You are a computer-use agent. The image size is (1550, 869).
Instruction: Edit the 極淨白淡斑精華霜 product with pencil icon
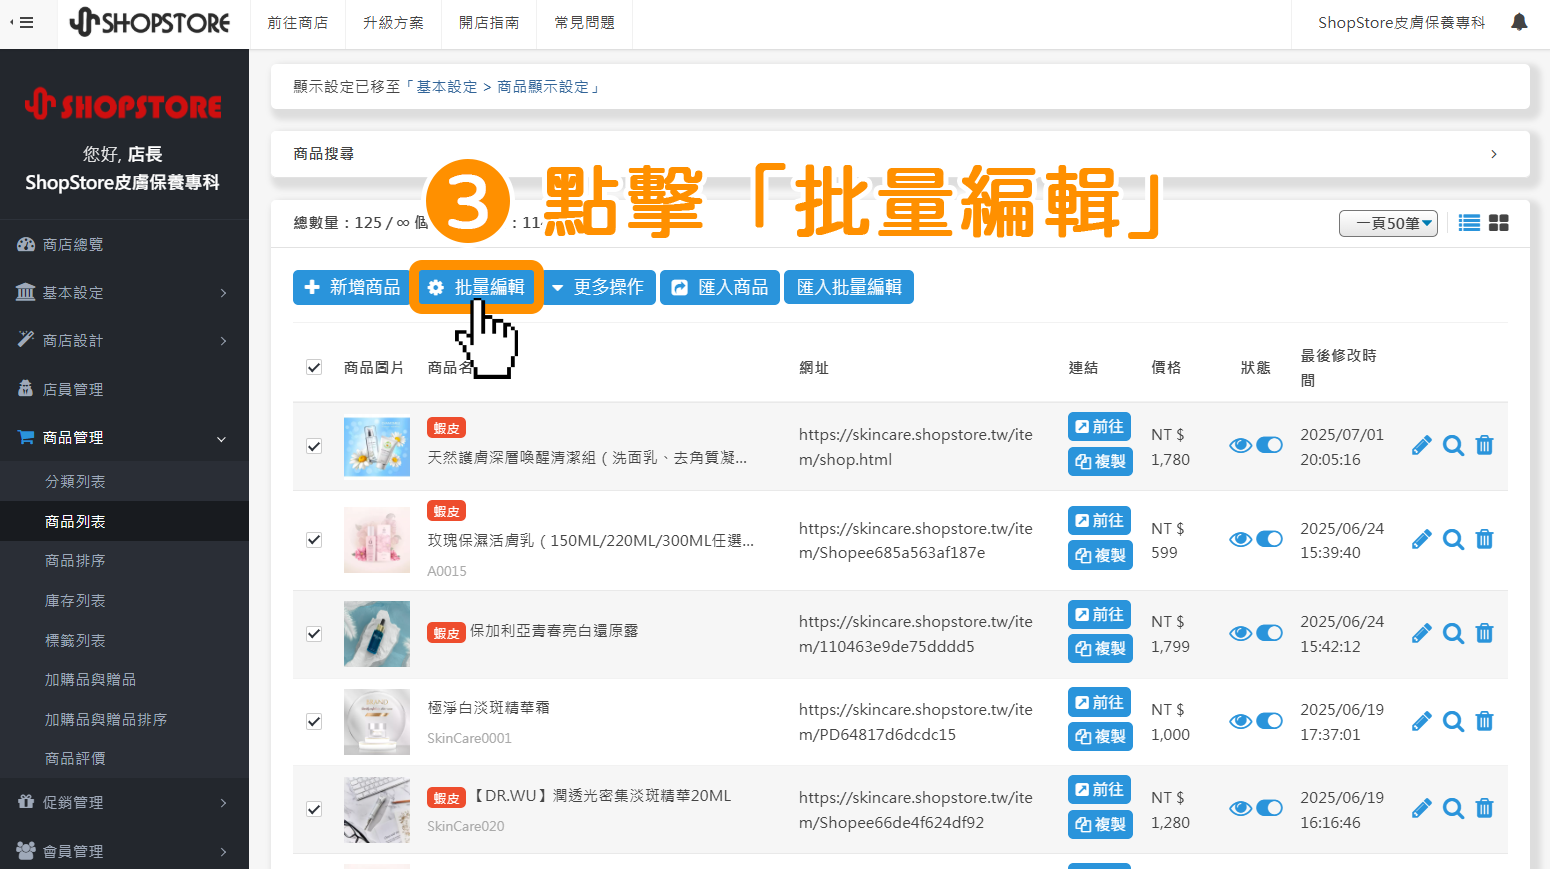[1421, 721]
